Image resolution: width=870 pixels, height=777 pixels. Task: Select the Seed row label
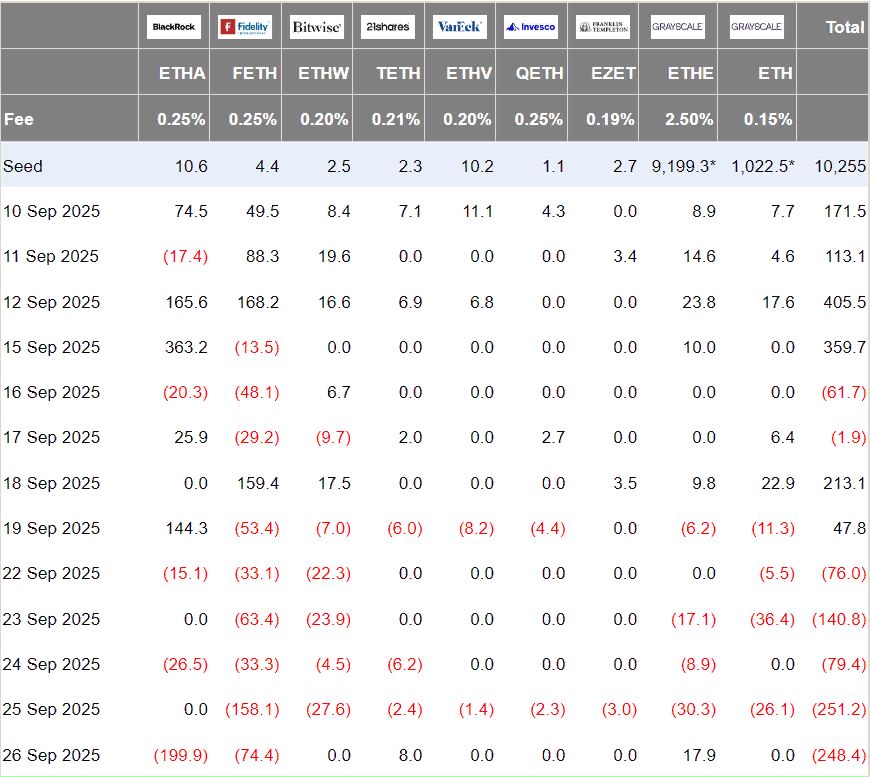tap(23, 166)
